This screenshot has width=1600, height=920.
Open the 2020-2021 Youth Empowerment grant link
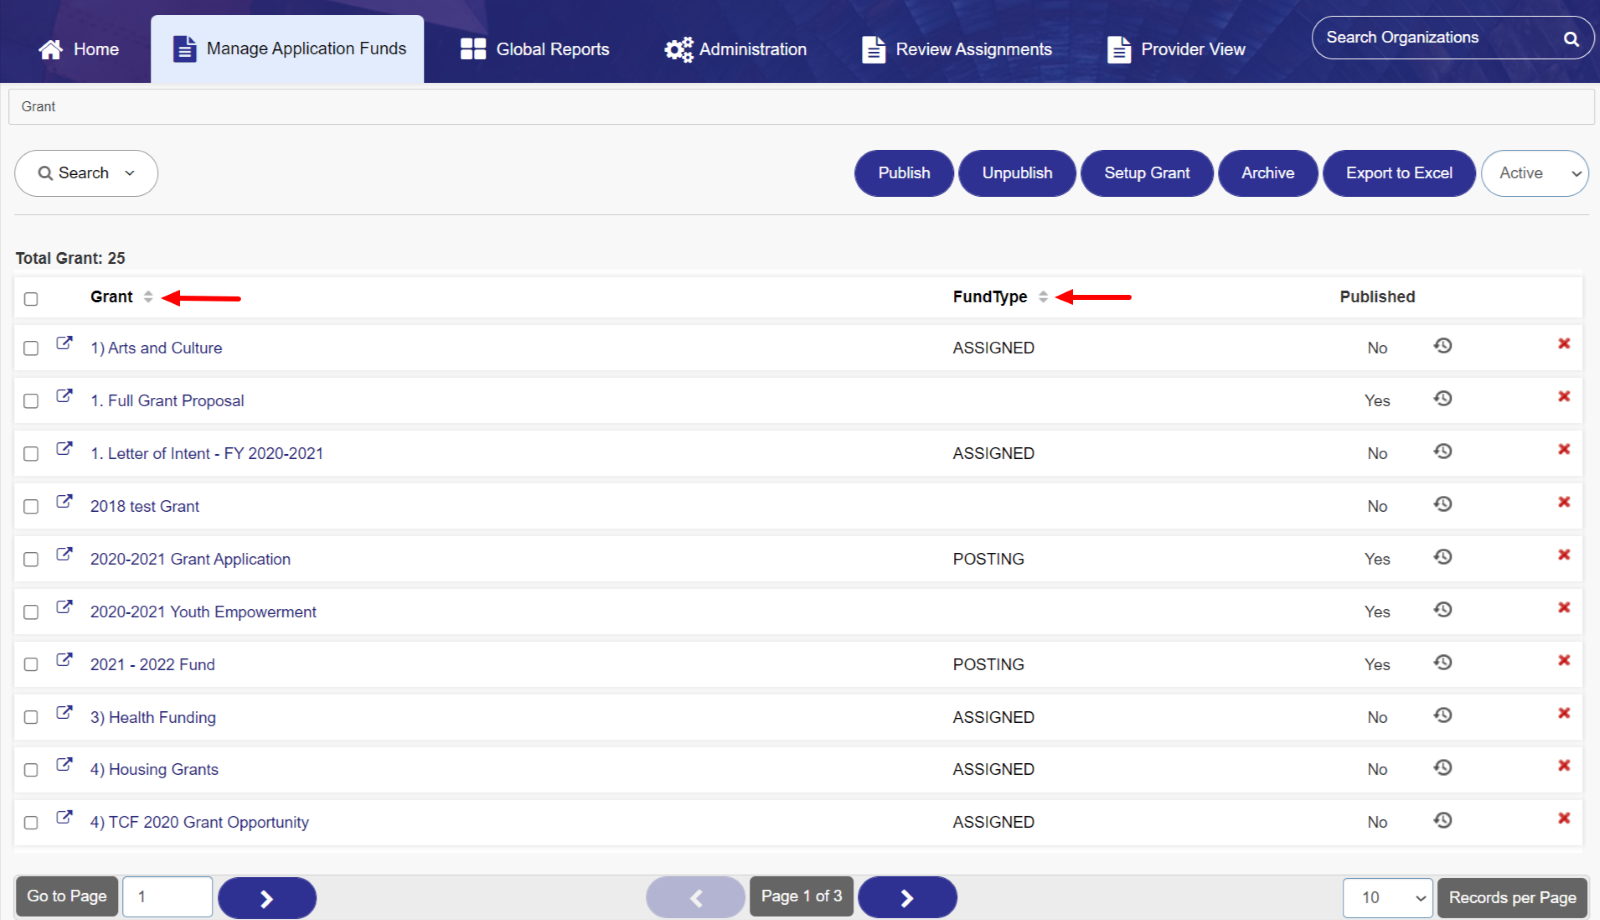(x=203, y=612)
